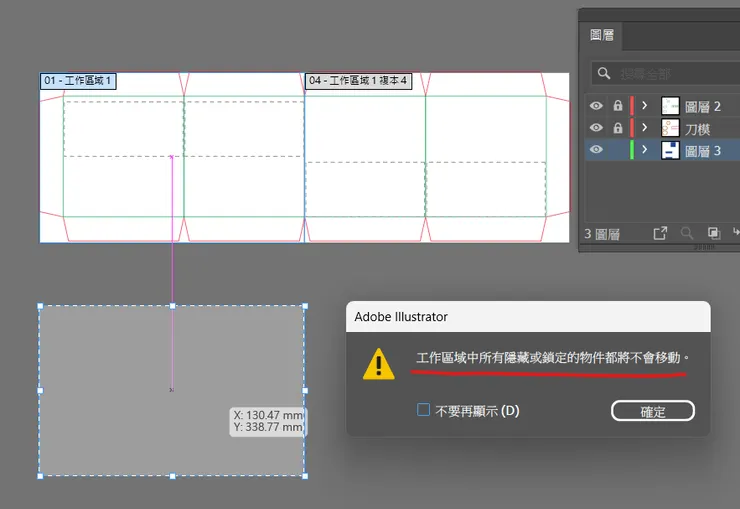The height and width of the screenshot is (509, 740).
Task: Click the 工作區域中所有隱藏或鎖定的物件都將不會移動 warning text
Action: (552, 358)
